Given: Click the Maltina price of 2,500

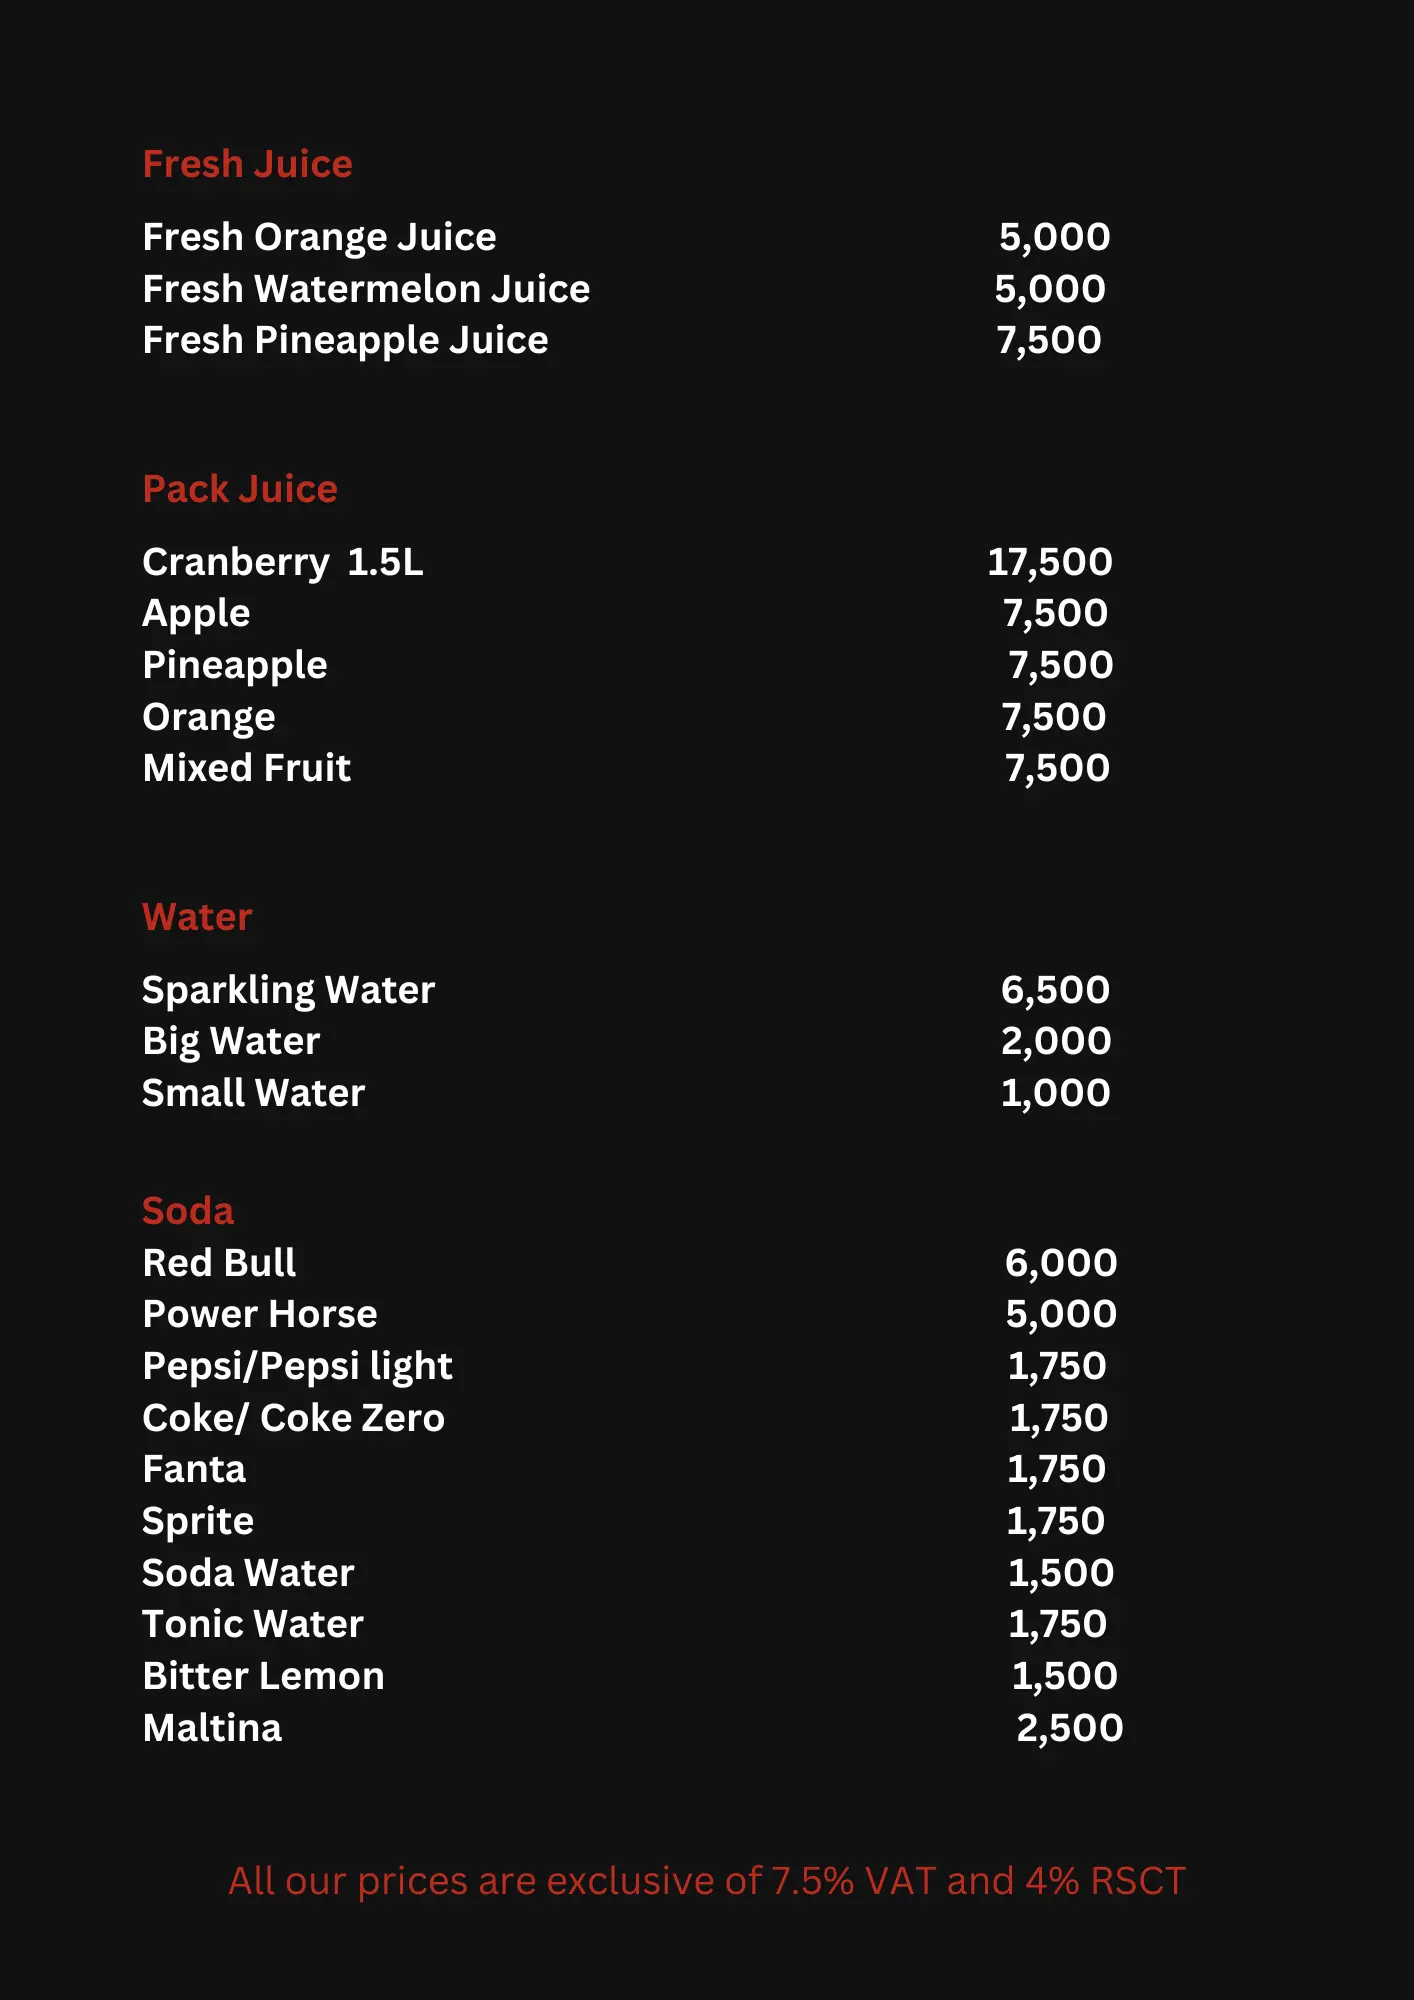Looking at the screenshot, I should (1069, 1728).
